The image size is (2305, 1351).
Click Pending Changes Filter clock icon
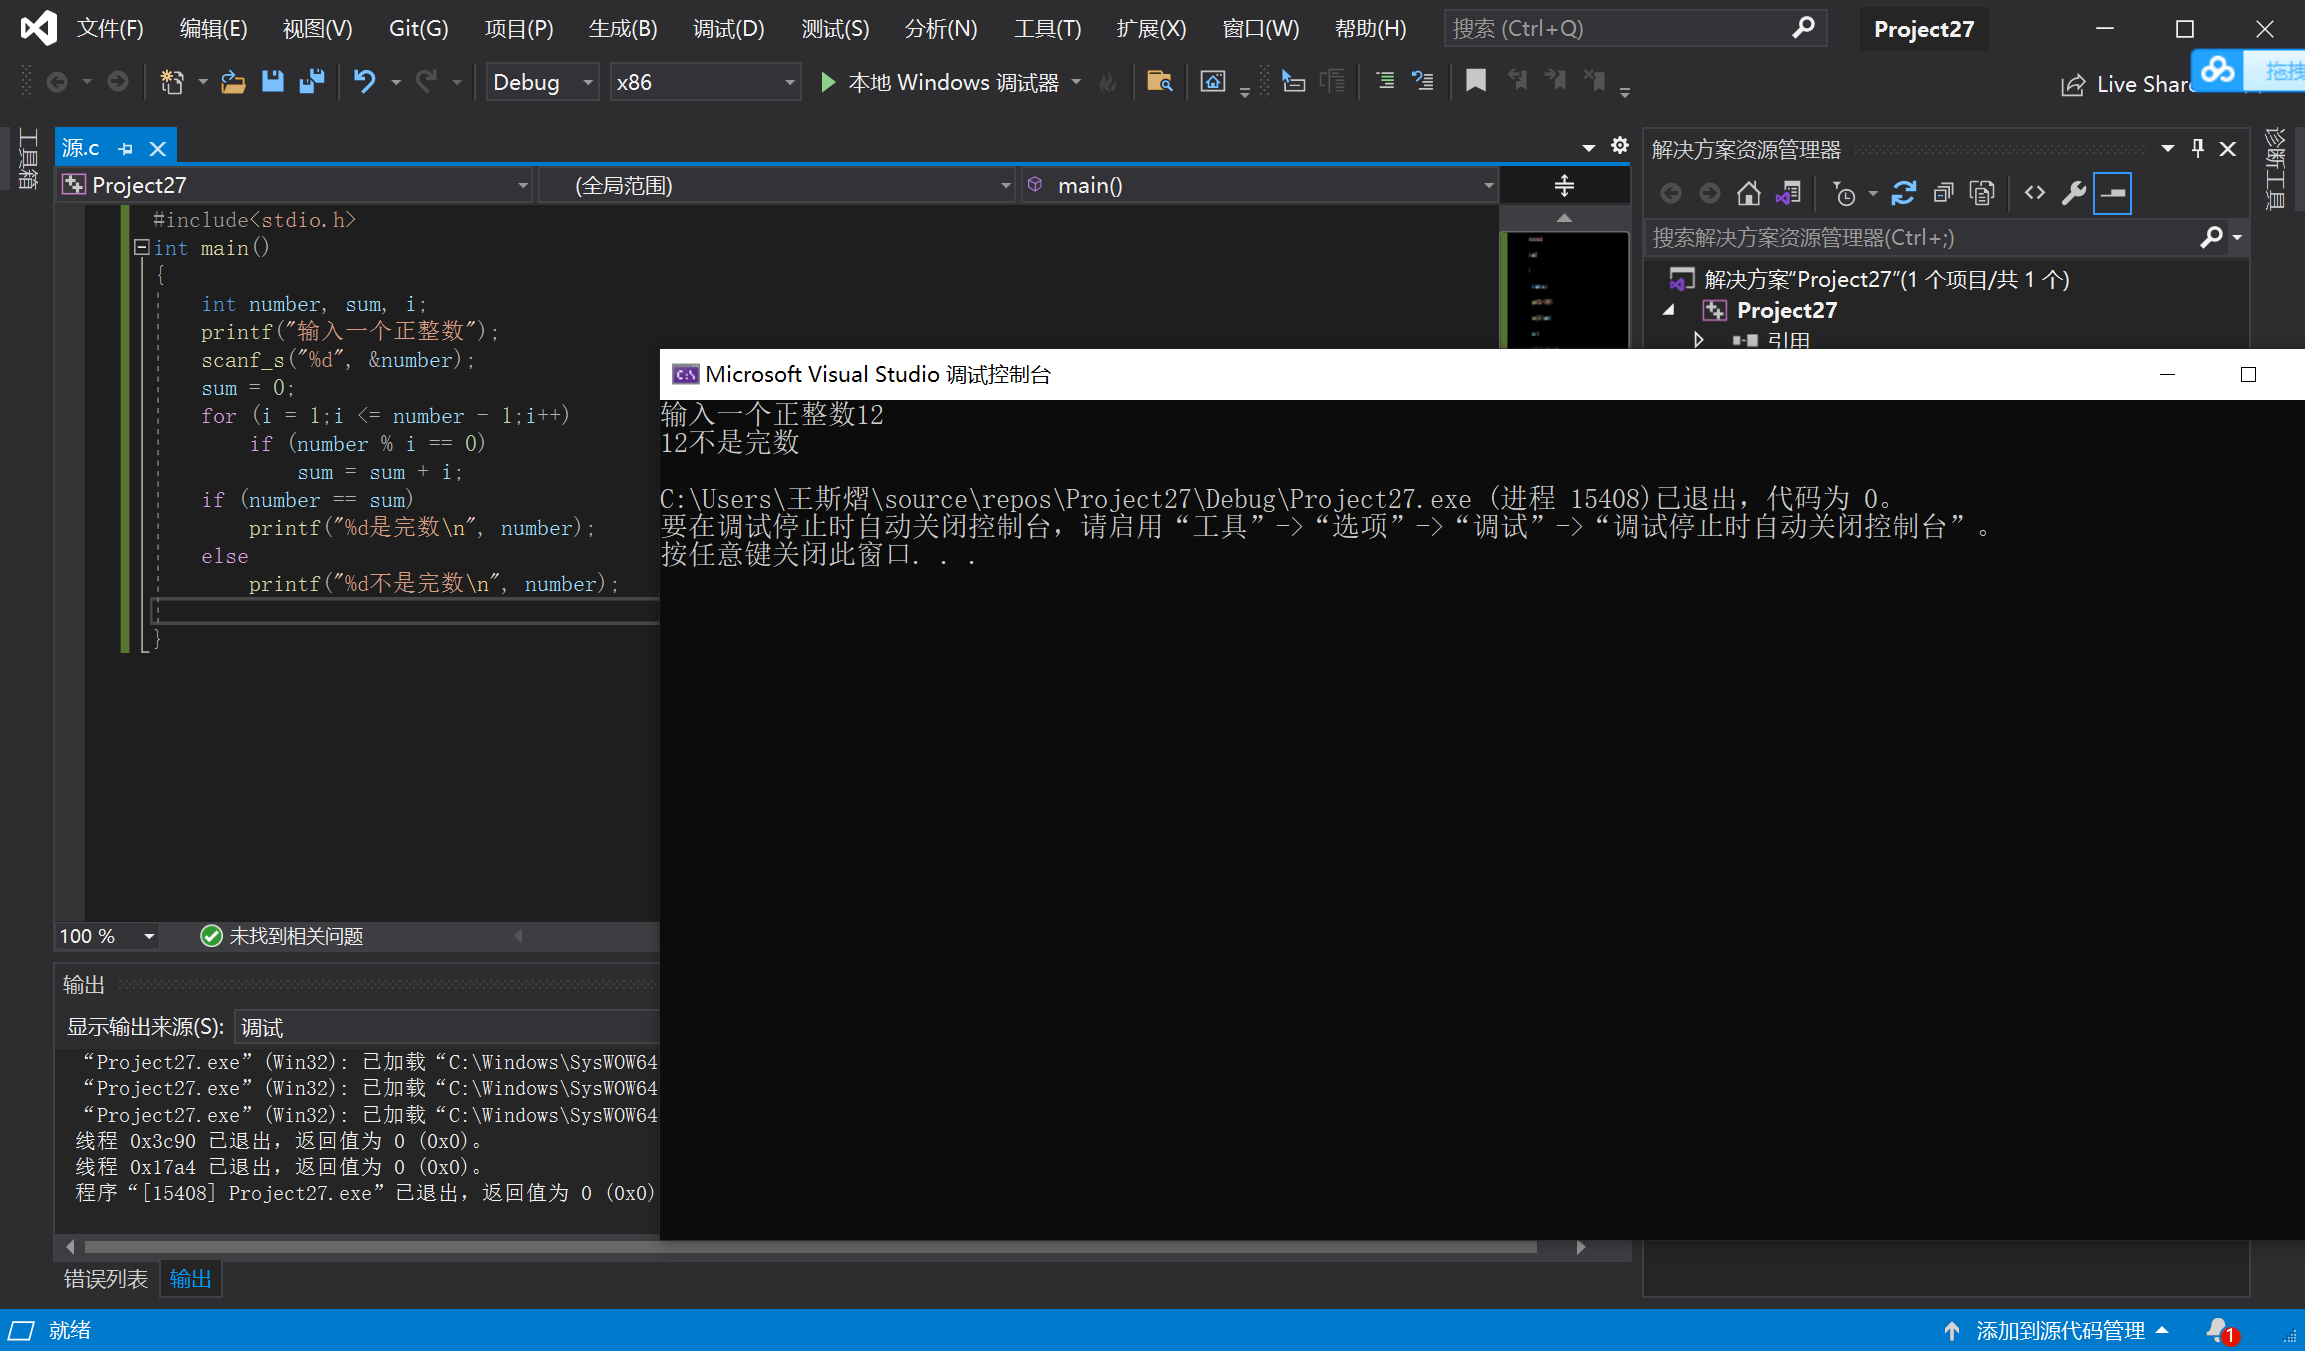tap(1844, 193)
